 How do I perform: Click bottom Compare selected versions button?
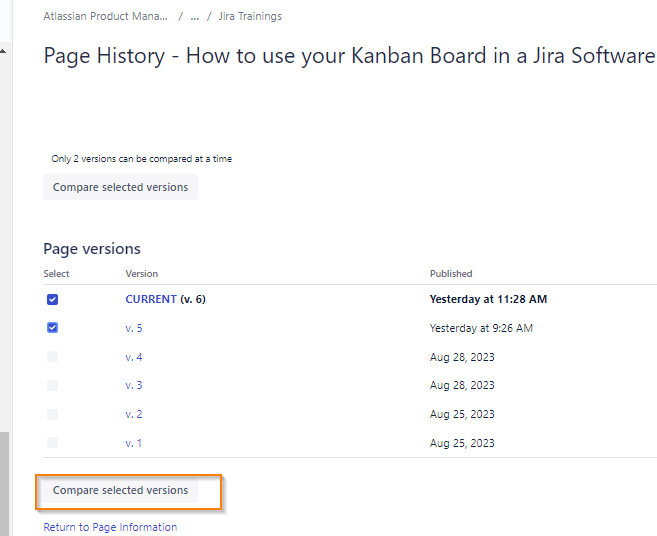click(120, 490)
